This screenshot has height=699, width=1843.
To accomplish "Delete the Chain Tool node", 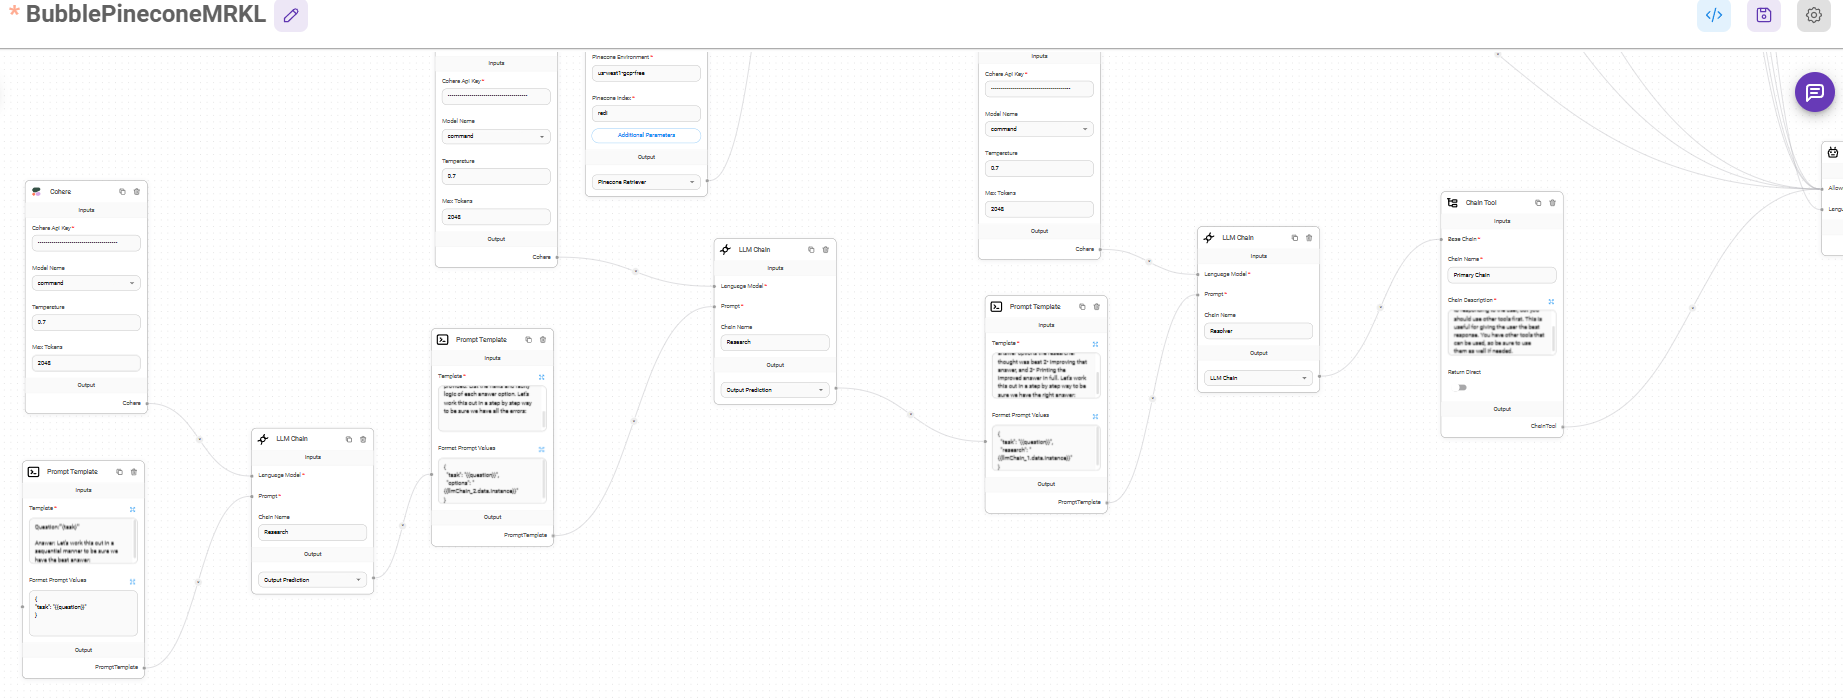I will pyautogui.click(x=1553, y=203).
